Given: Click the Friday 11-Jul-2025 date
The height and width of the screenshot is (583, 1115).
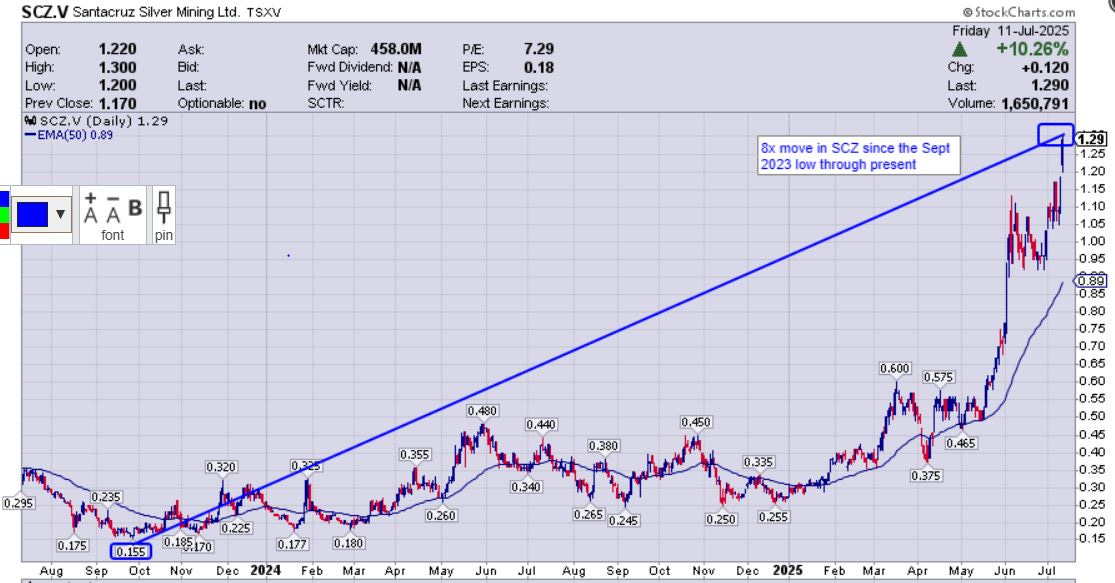Looking at the screenshot, I should 1010,31.
